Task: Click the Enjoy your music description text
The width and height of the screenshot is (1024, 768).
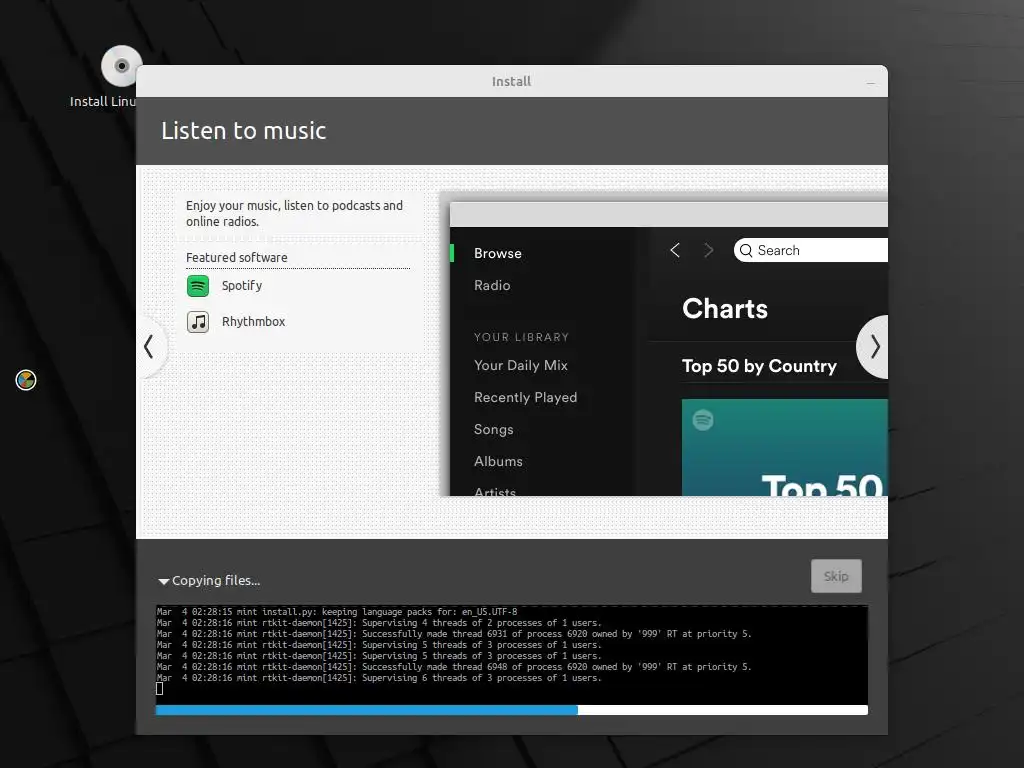Action: (295, 214)
